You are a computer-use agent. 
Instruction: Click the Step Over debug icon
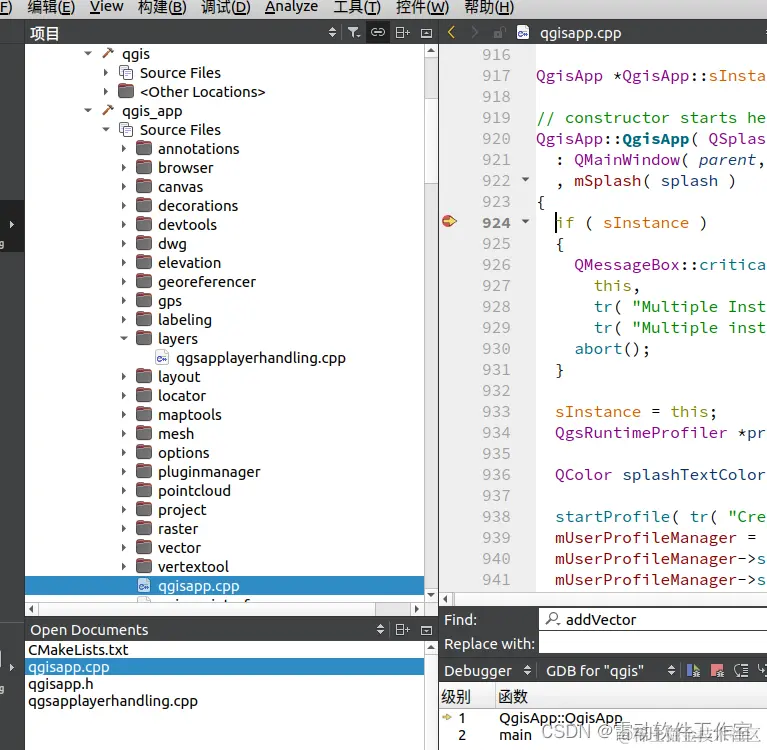741,671
